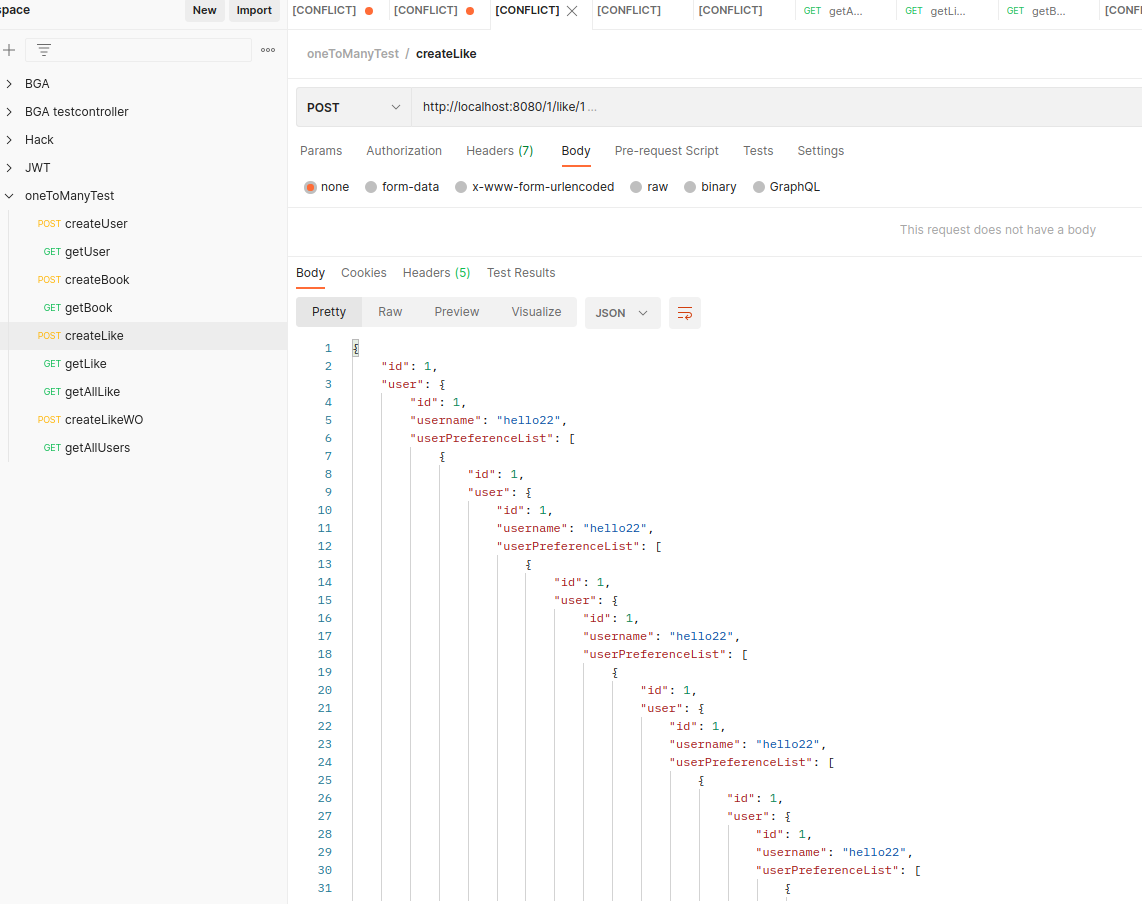
Task: Expand the BGA testcontroller collection
Action: pos(9,111)
